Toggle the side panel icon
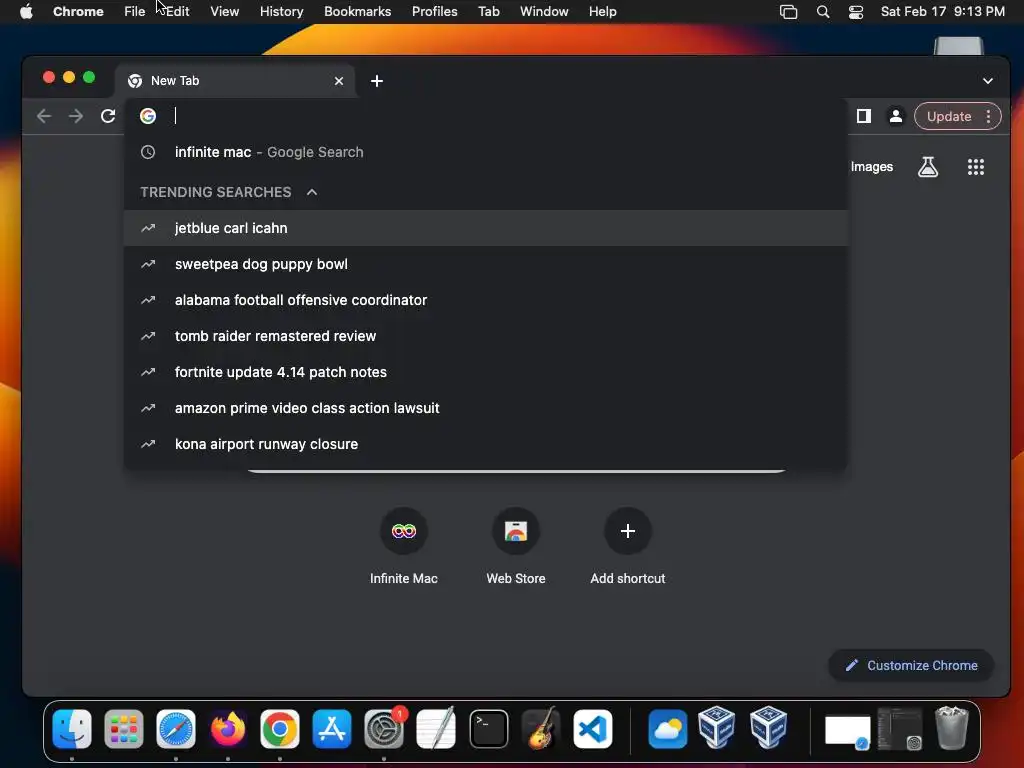1024x768 pixels. tap(863, 116)
